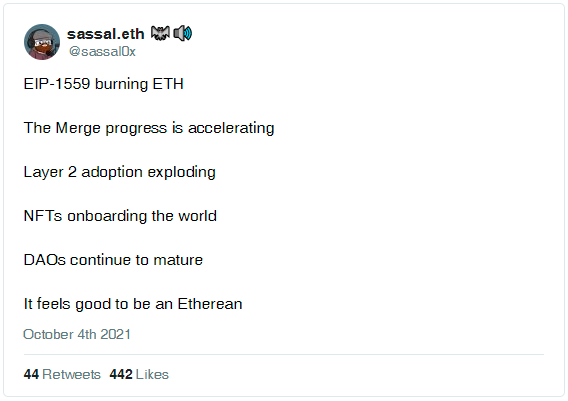Click the word Etherean in the tweet
Image resolution: width=568 pixels, height=401 pixels.
(210, 304)
